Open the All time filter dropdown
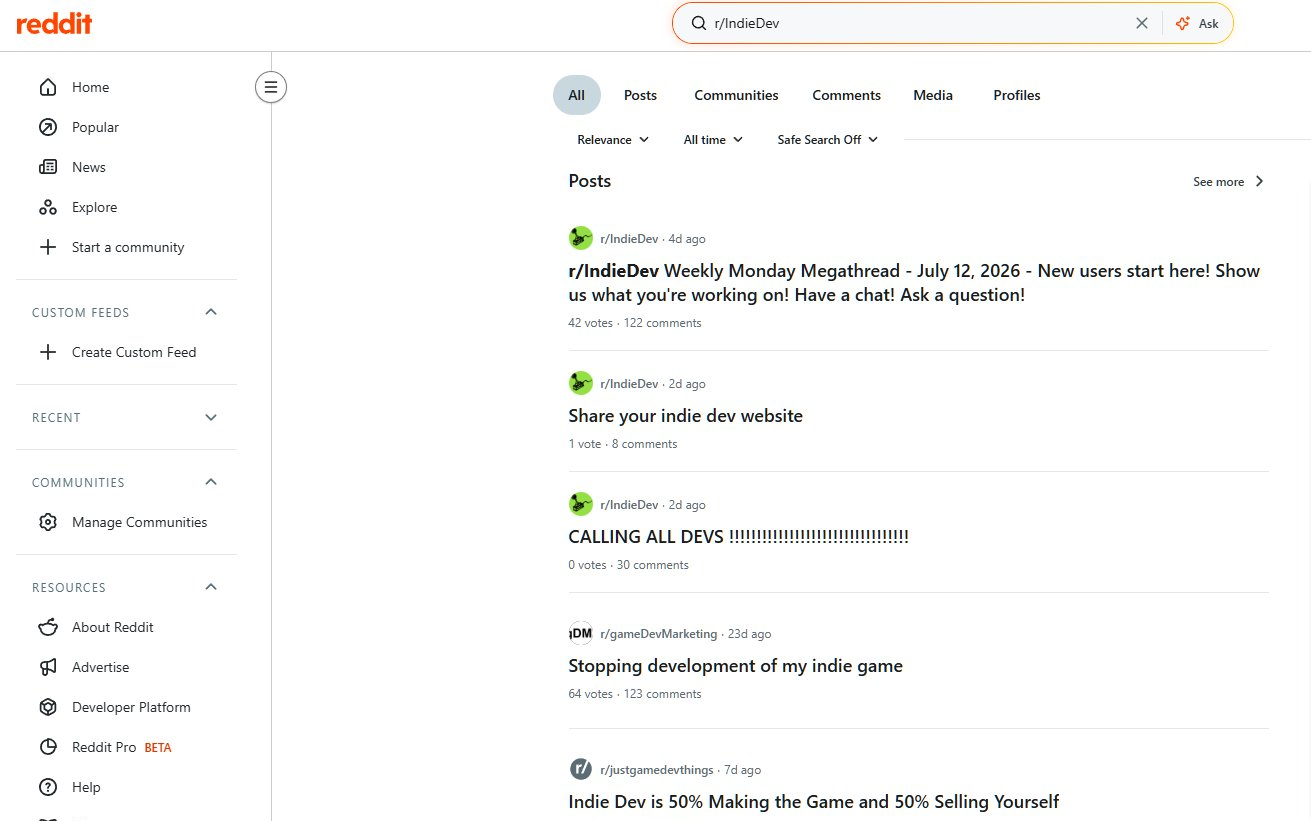This screenshot has height=821, width=1311. click(x=713, y=139)
